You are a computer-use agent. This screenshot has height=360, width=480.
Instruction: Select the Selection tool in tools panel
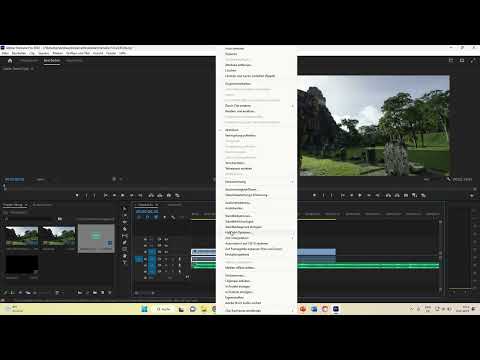125,209
